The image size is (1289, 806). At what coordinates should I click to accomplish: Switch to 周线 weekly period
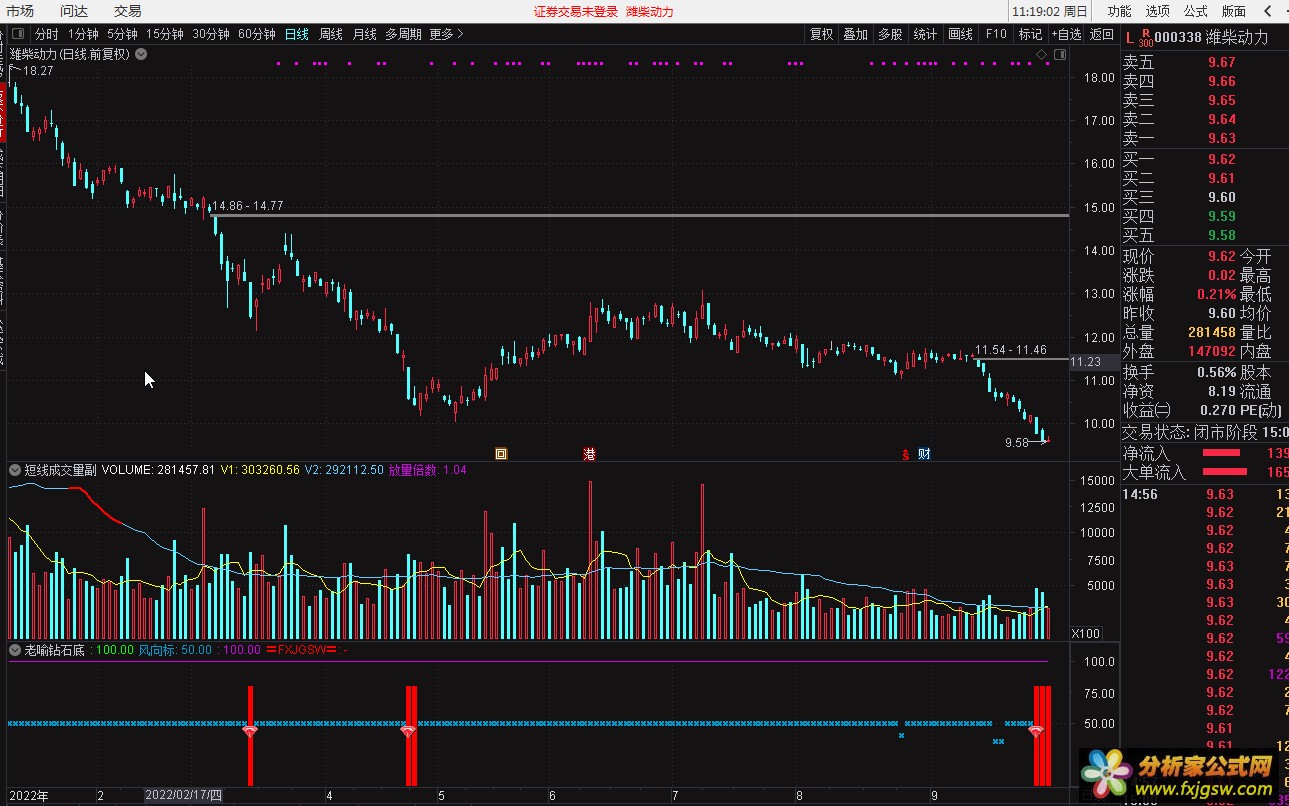point(331,34)
